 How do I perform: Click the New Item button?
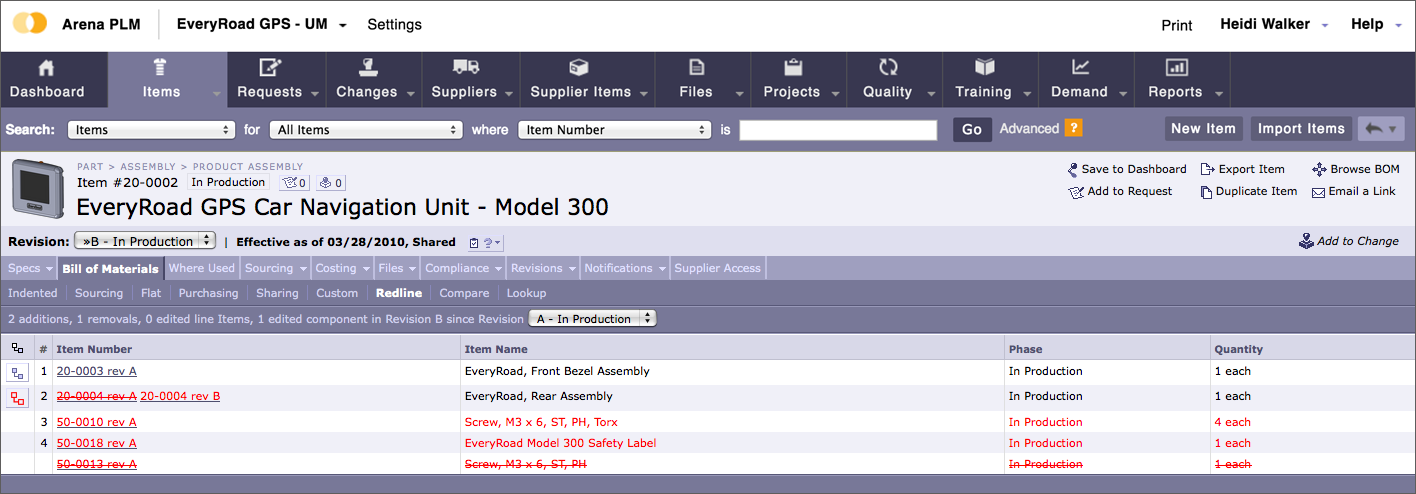1203,128
